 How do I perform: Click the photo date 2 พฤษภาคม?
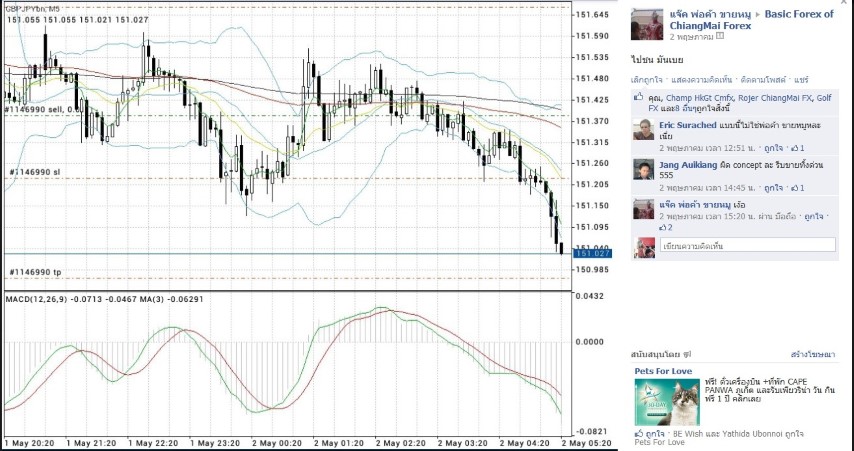click(692, 37)
